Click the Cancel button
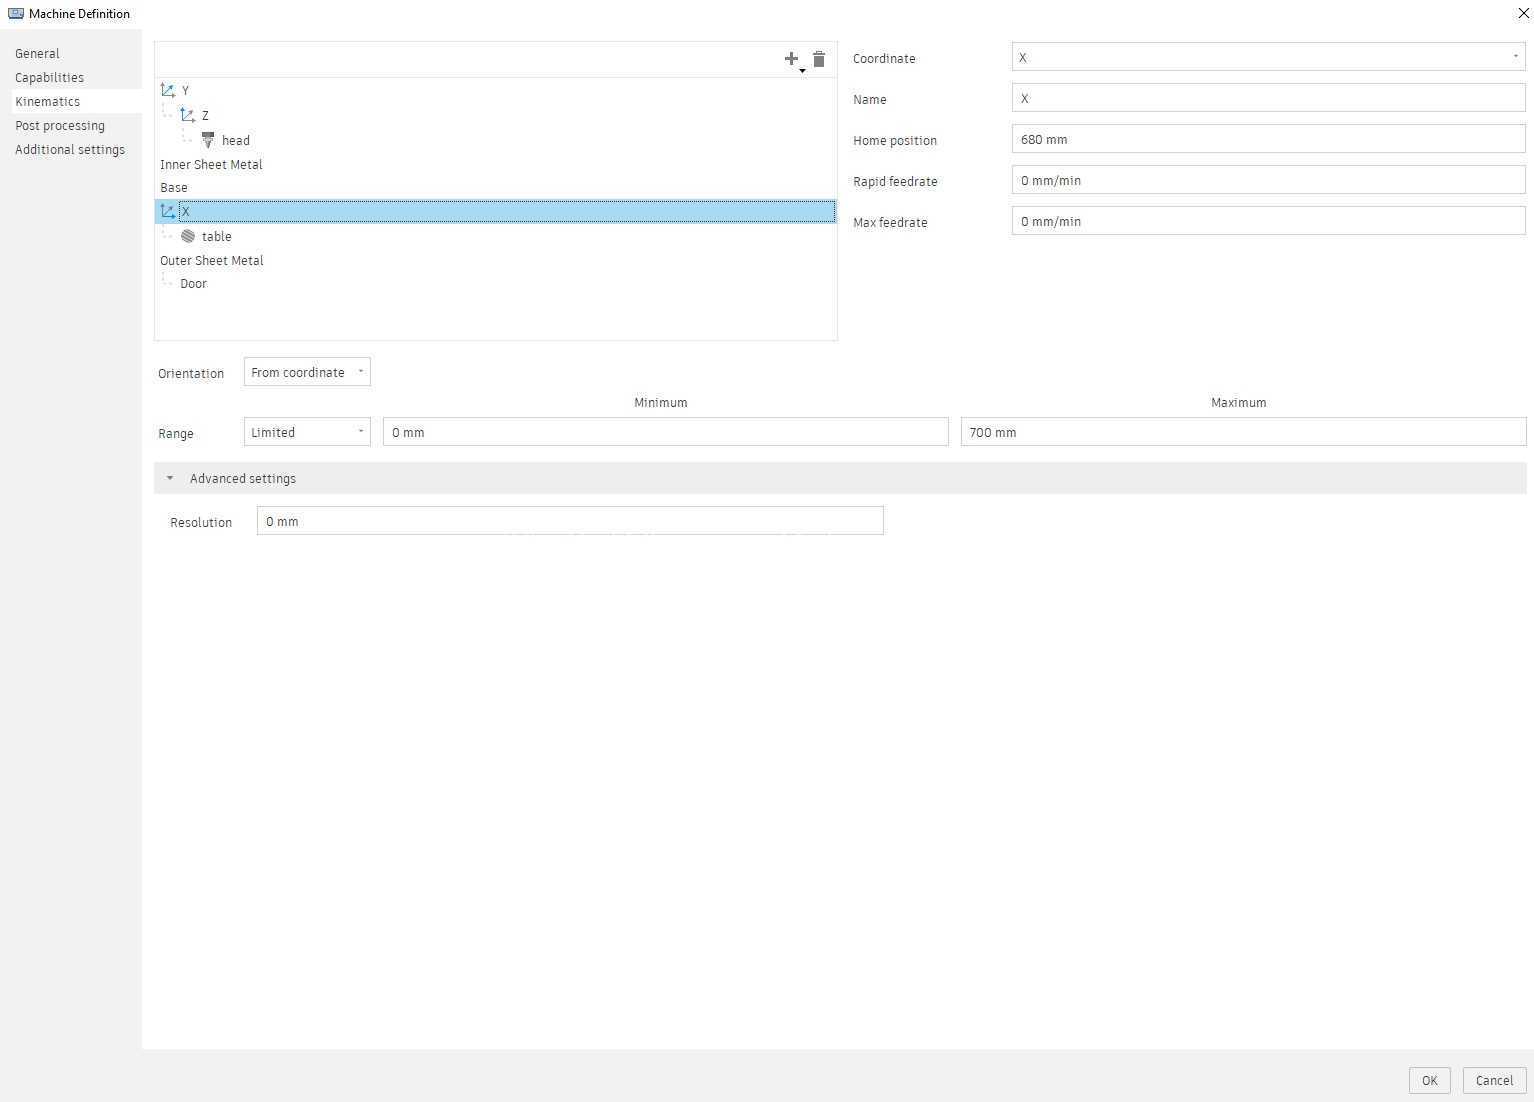The height and width of the screenshot is (1102, 1534). (1494, 1080)
